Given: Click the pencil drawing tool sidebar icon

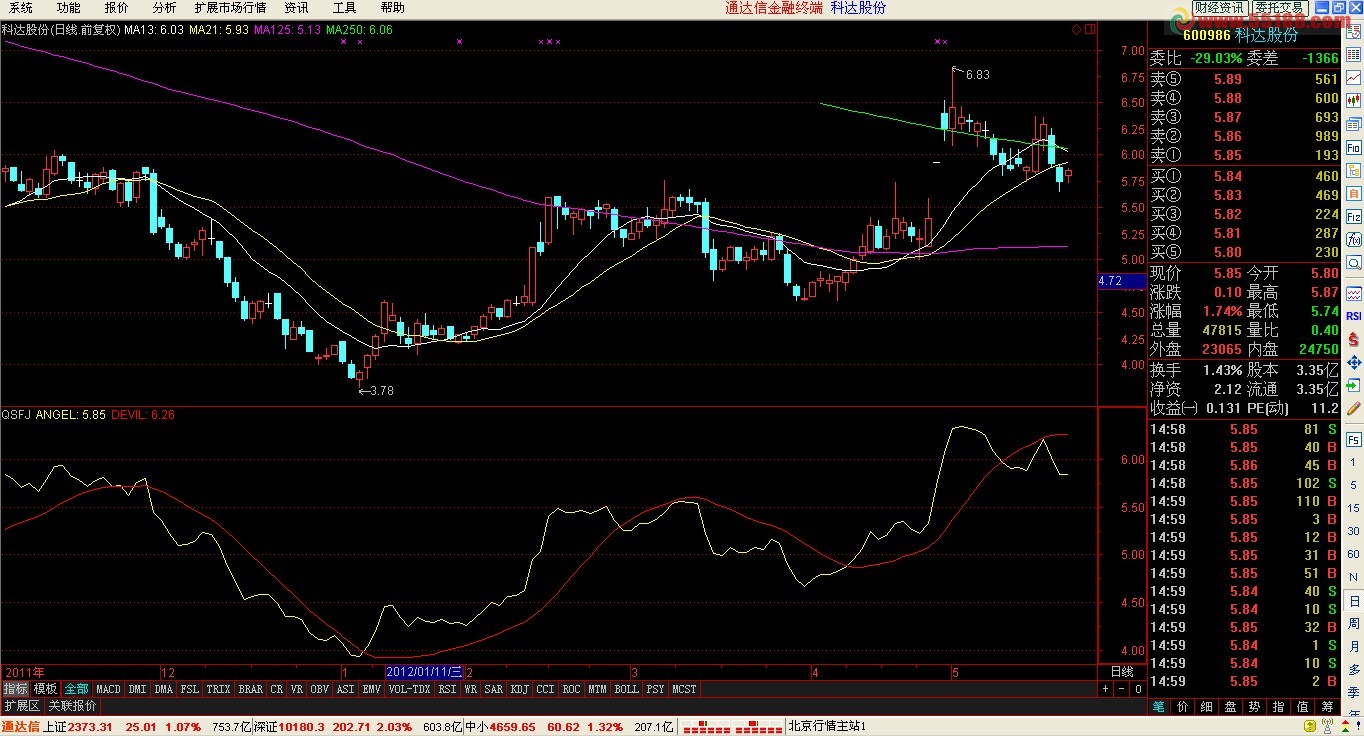Looking at the screenshot, I should click(x=1354, y=409).
